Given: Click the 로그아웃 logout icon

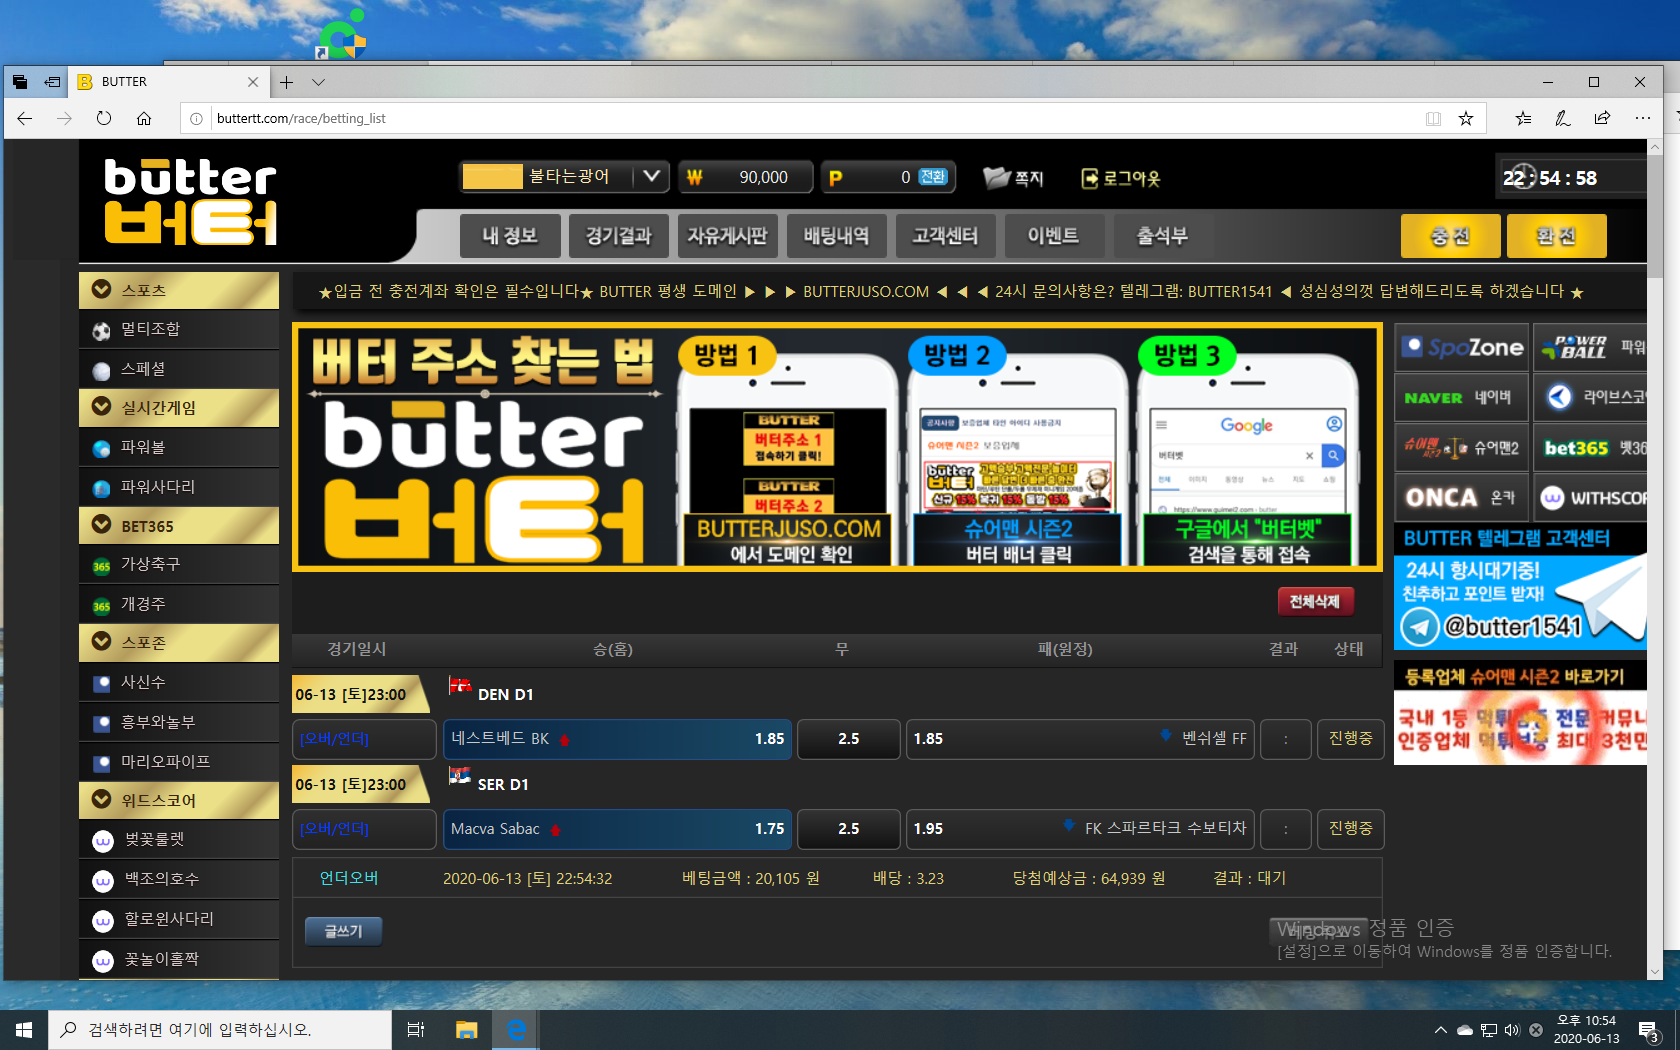Looking at the screenshot, I should click(1090, 178).
